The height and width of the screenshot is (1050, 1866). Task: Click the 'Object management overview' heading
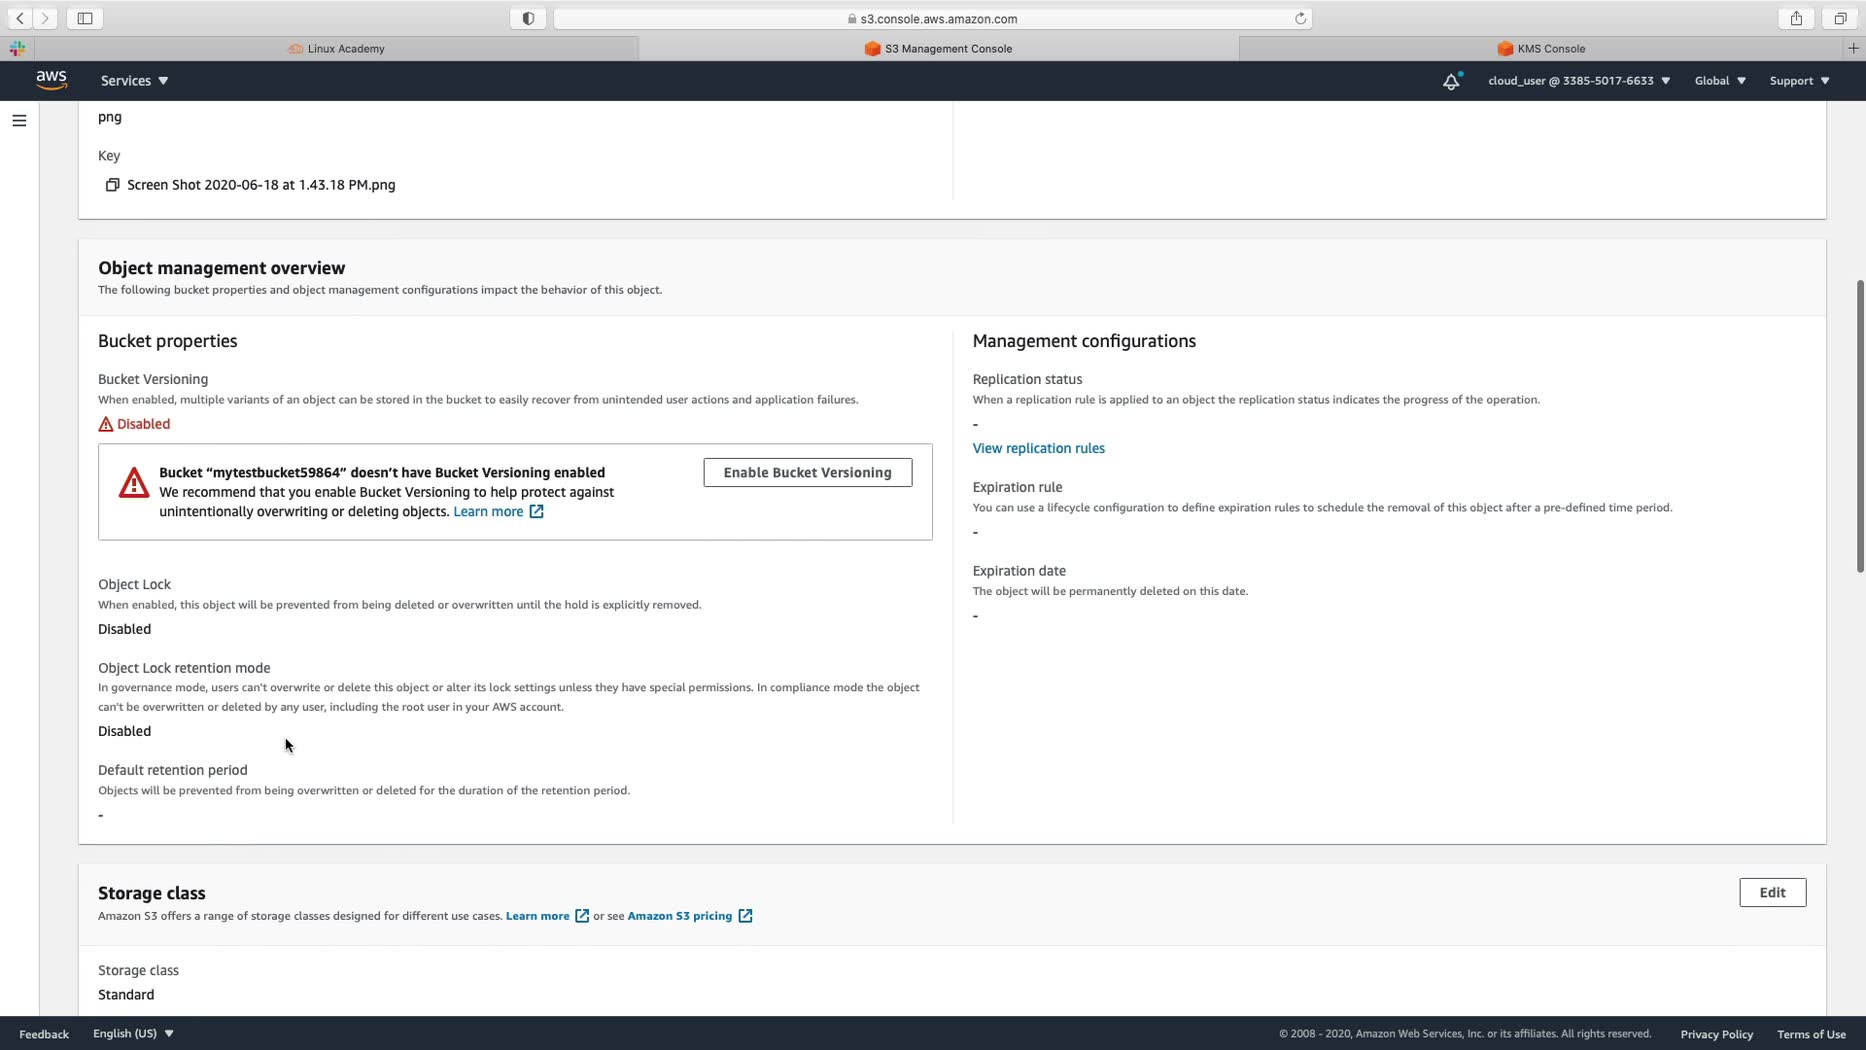point(221,268)
